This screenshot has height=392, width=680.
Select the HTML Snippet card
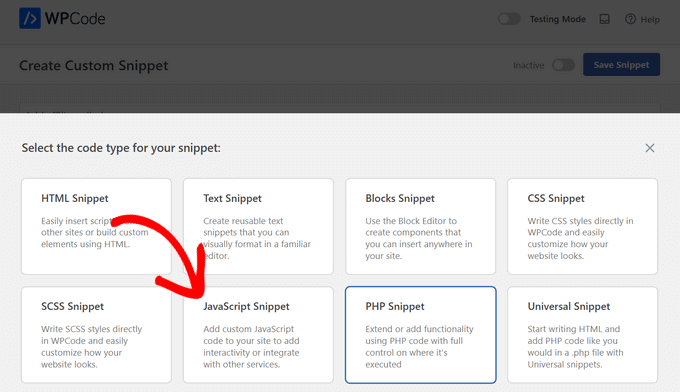(96, 226)
